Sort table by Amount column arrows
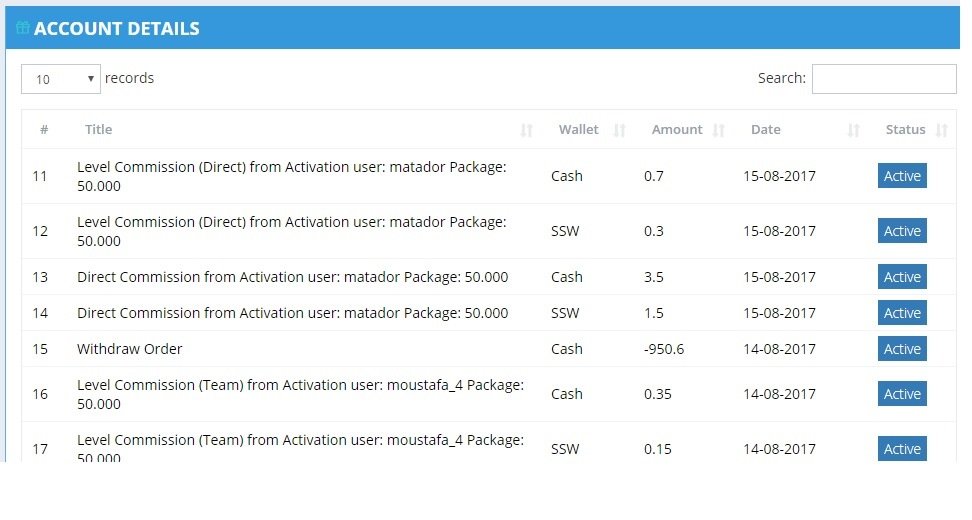This screenshot has height=520, width=972. coord(718,130)
